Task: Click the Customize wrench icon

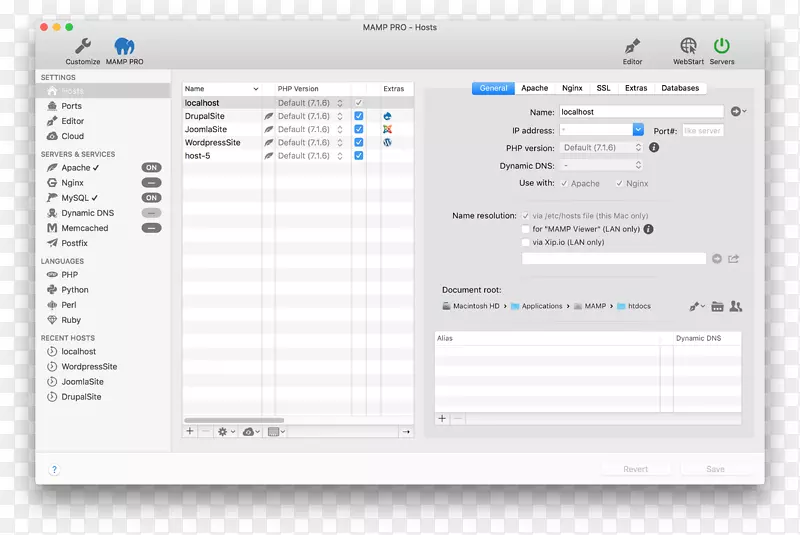Action: [83, 46]
